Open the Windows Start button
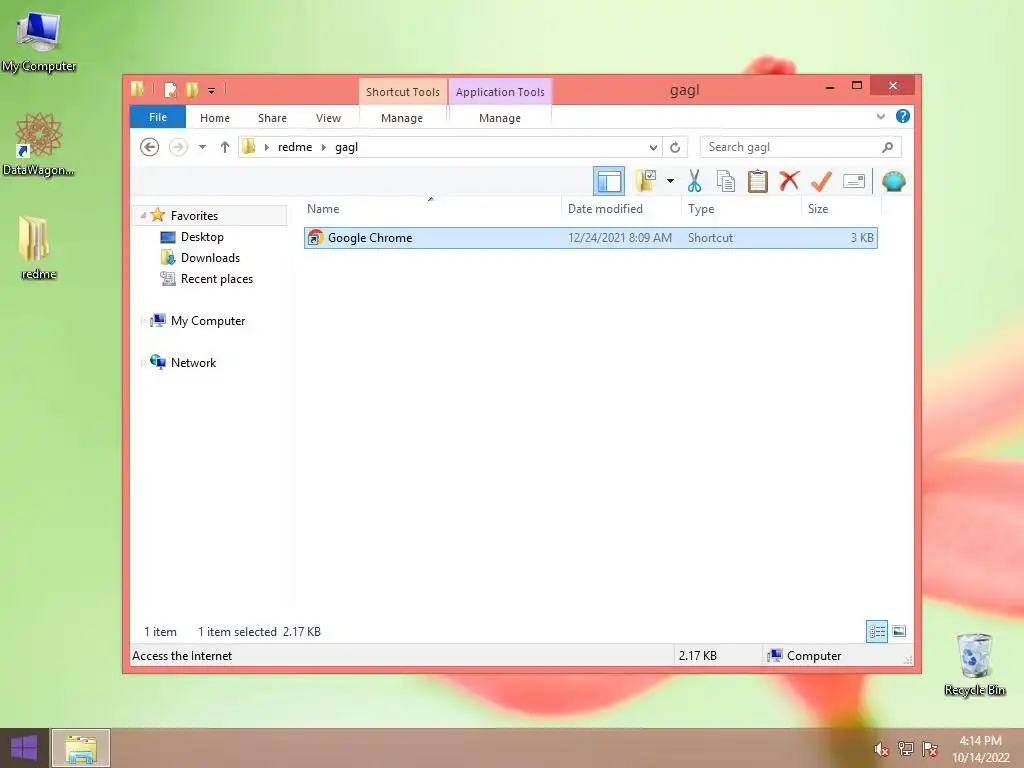 coord(24,748)
